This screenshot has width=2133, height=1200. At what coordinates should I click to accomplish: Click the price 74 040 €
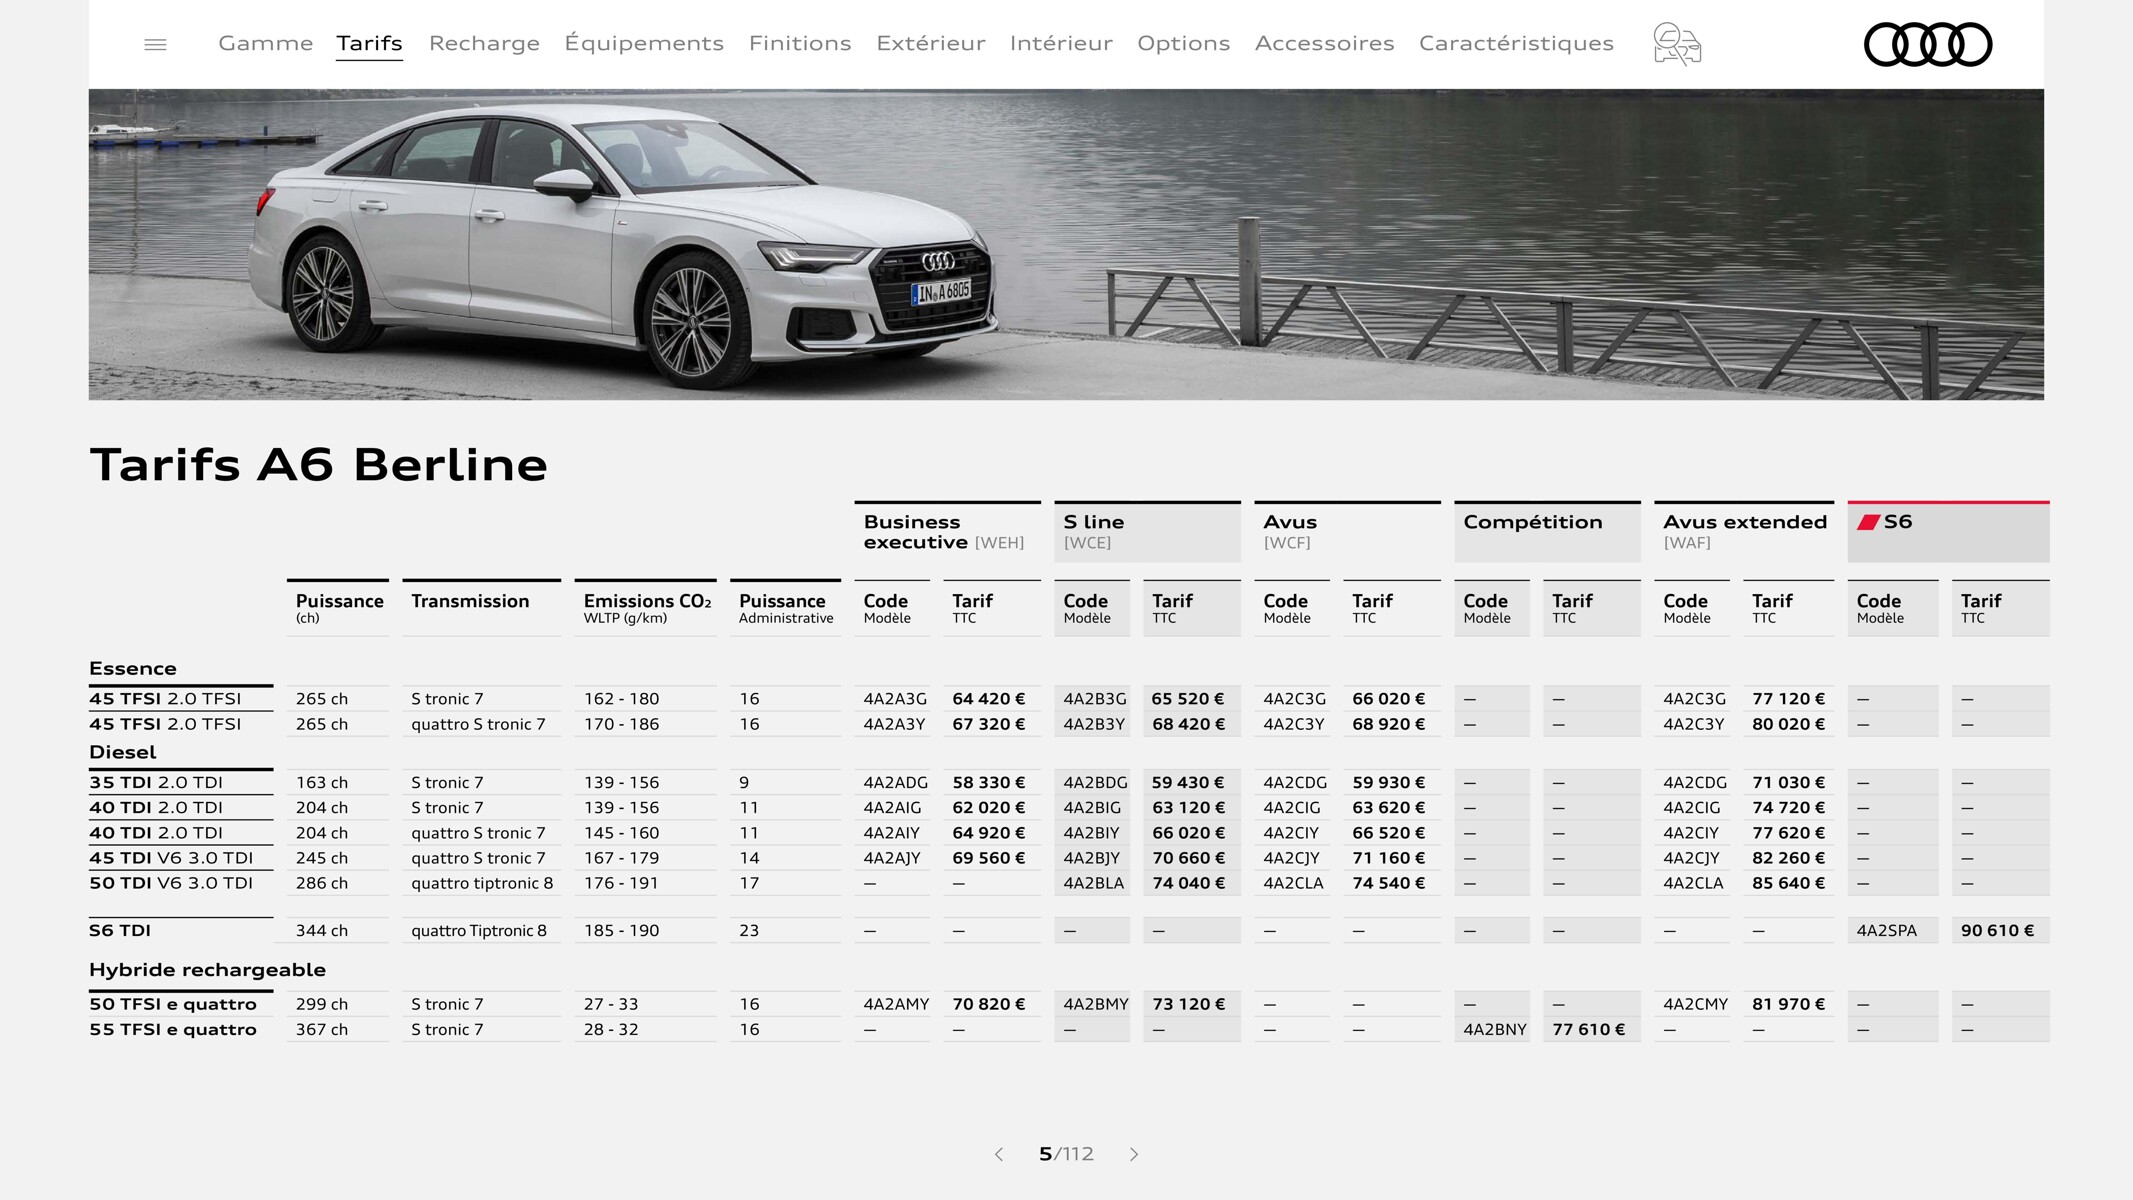(x=1189, y=883)
